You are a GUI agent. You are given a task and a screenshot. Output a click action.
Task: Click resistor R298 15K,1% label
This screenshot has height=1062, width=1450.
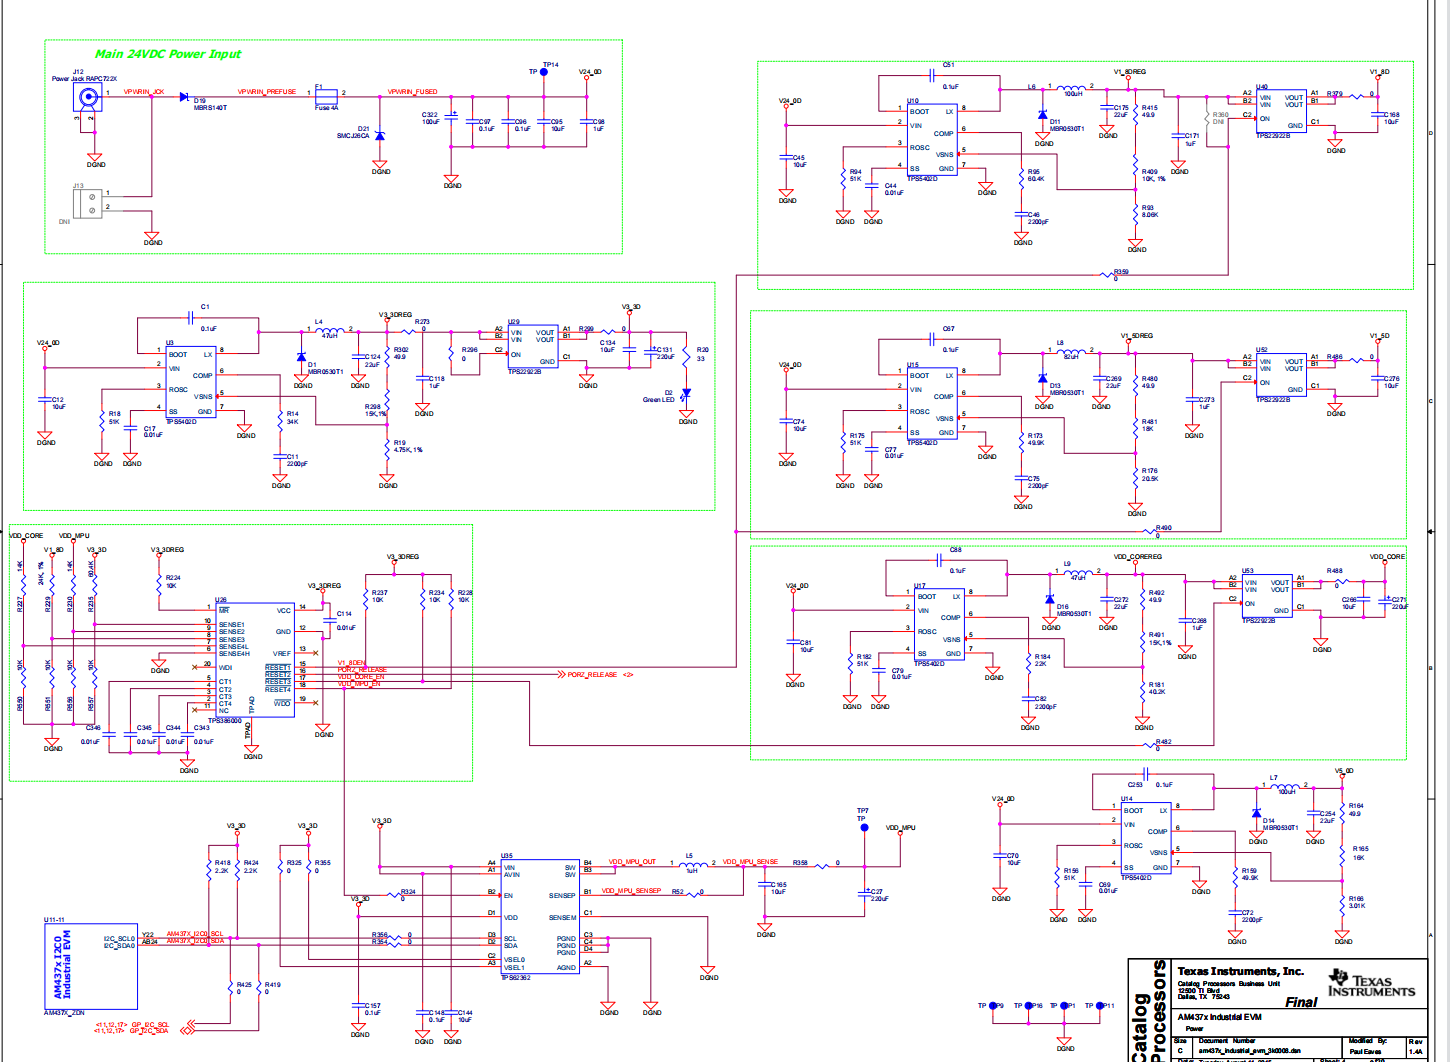375,410
